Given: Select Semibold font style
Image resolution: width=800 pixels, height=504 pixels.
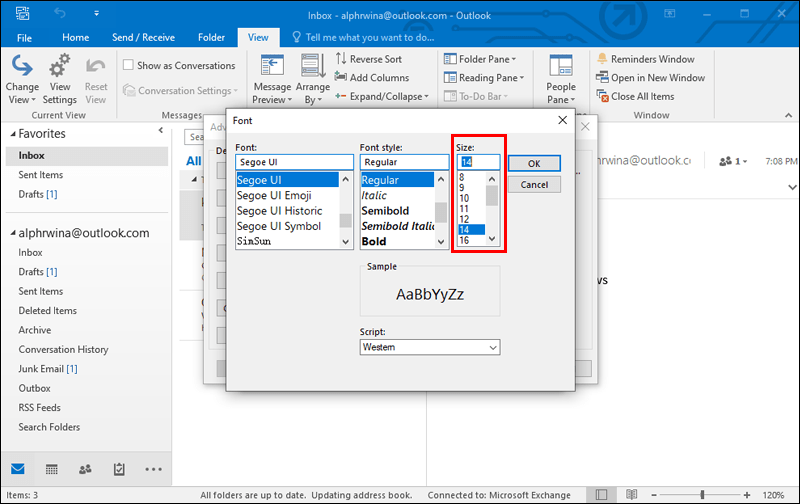Looking at the screenshot, I should coord(397,211).
